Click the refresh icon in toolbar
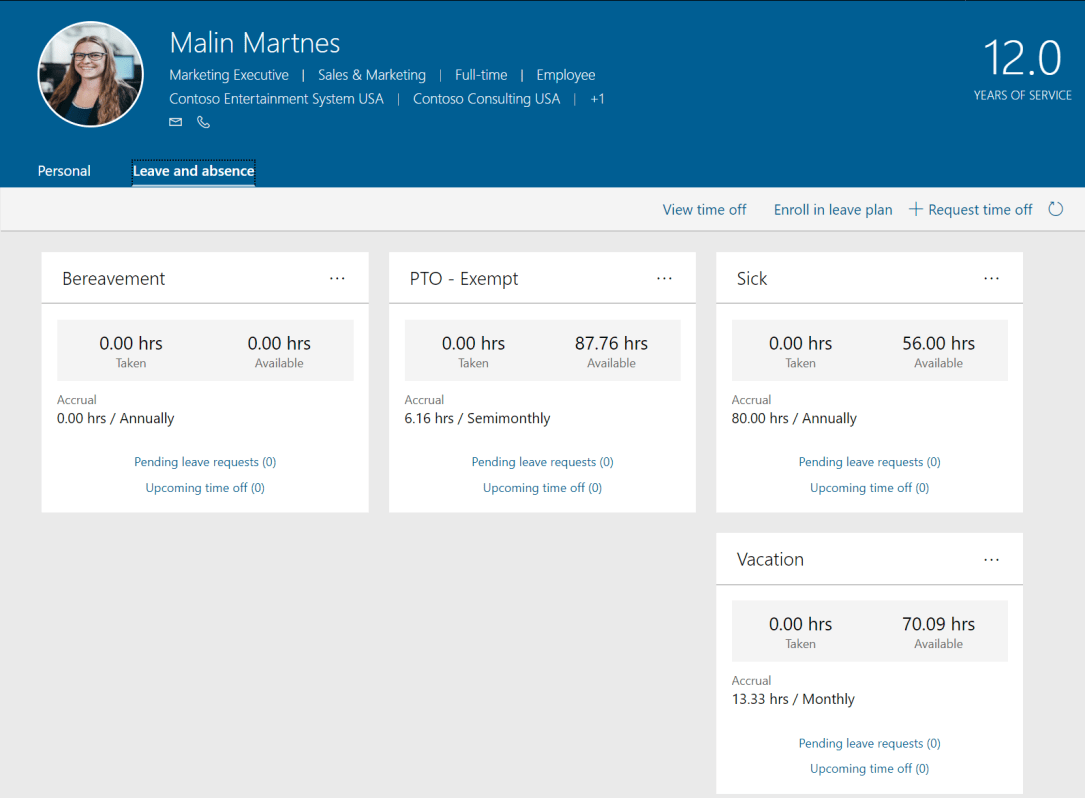Screen dimensions: 1085x798 (x=1056, y=209)
